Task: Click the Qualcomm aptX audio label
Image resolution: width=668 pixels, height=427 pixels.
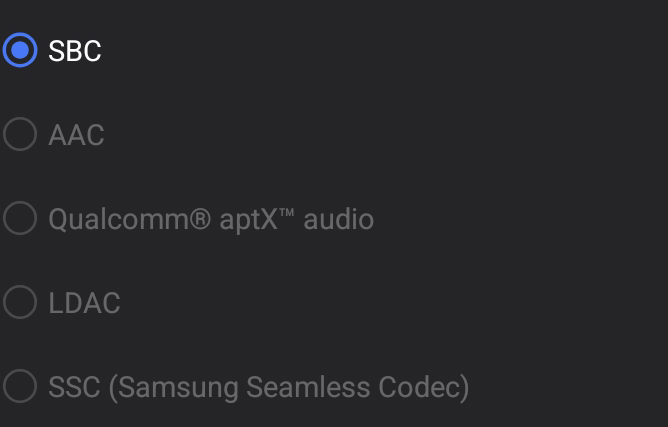Action: tap(211, 219)
